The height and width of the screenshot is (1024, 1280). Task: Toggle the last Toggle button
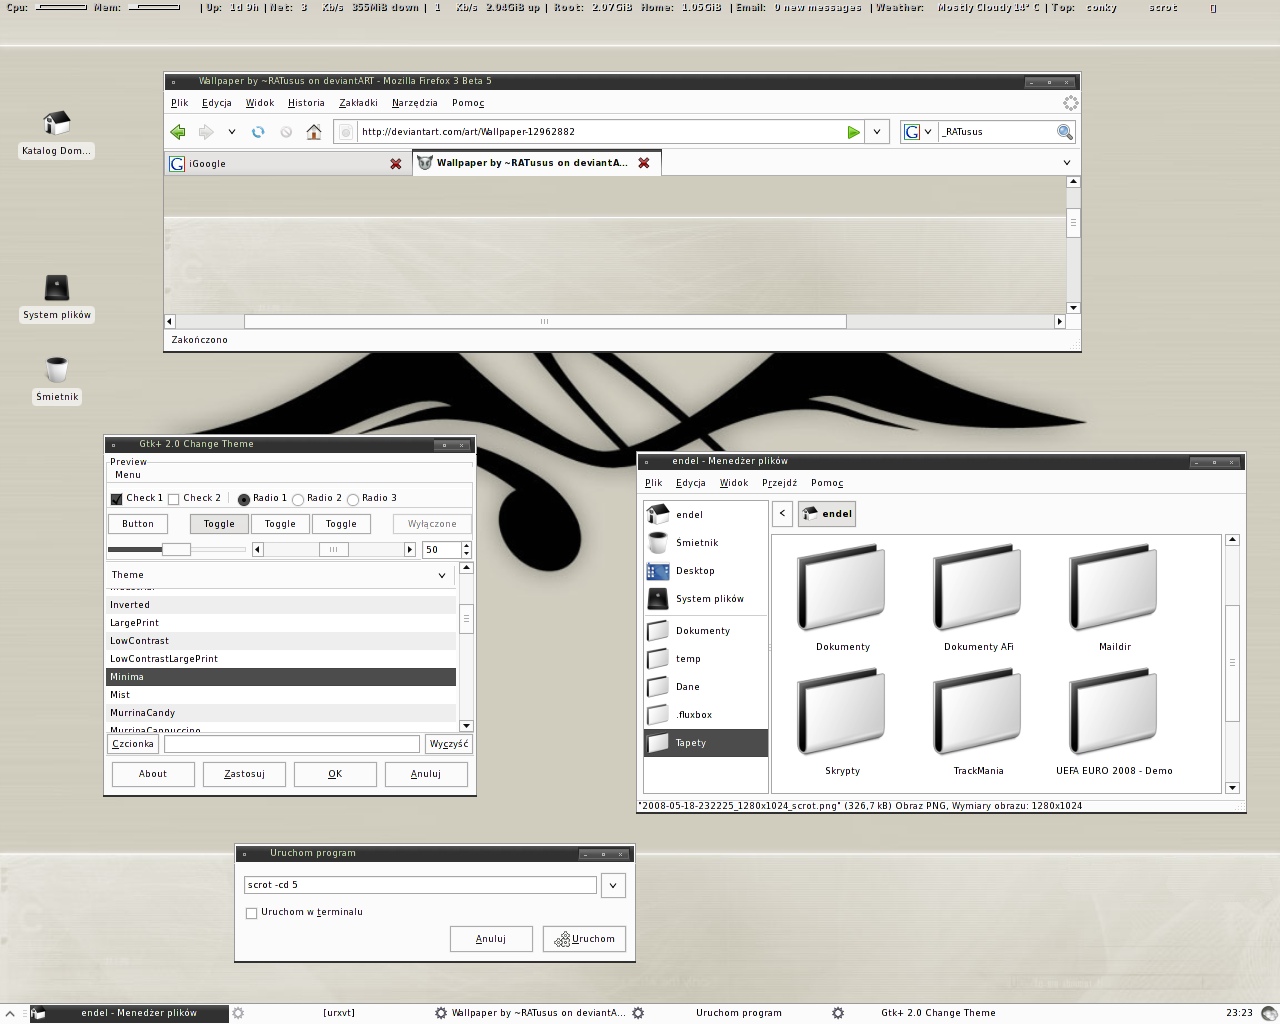[x=341, y=524]
